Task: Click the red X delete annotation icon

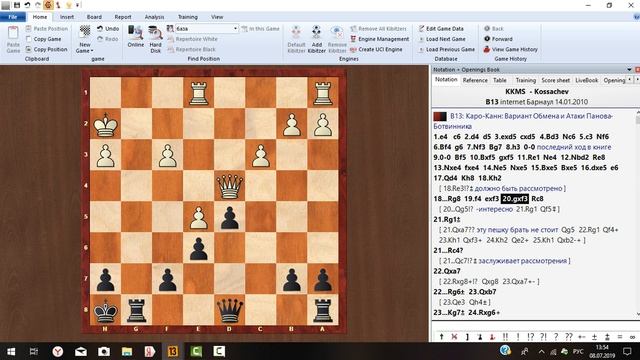Action: tap(454, 337)
